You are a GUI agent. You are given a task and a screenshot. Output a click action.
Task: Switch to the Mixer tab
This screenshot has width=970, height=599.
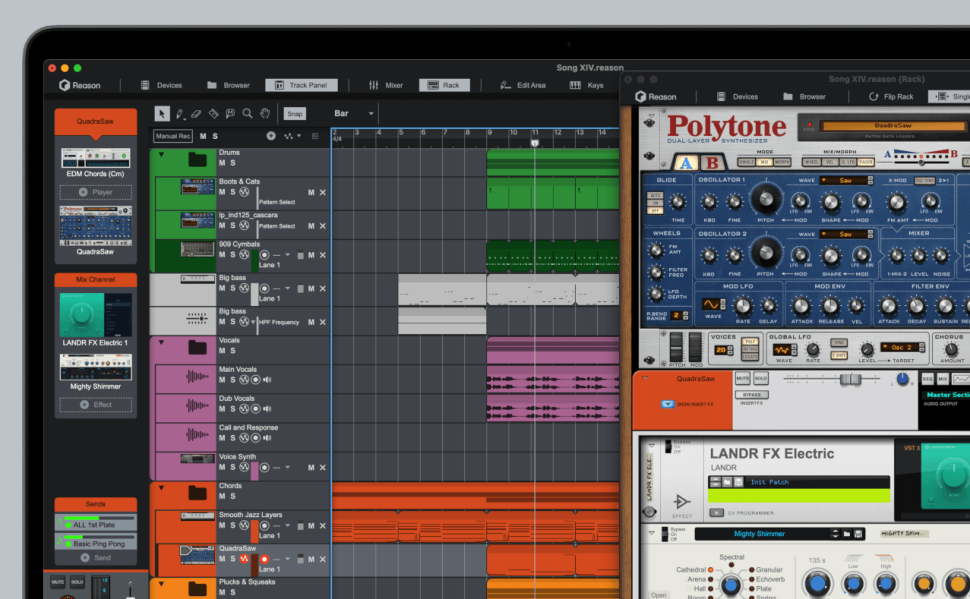pos(385,85)
